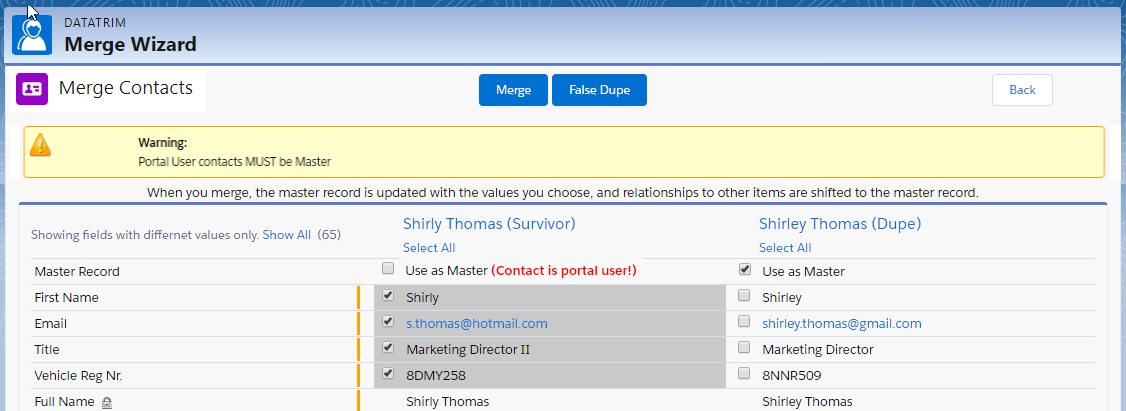Uncheck the Shirly first name checkbox
Image resolution: width=1126 pixels, height=411 pixels.
pyautogui.click(x=388, y=295)
